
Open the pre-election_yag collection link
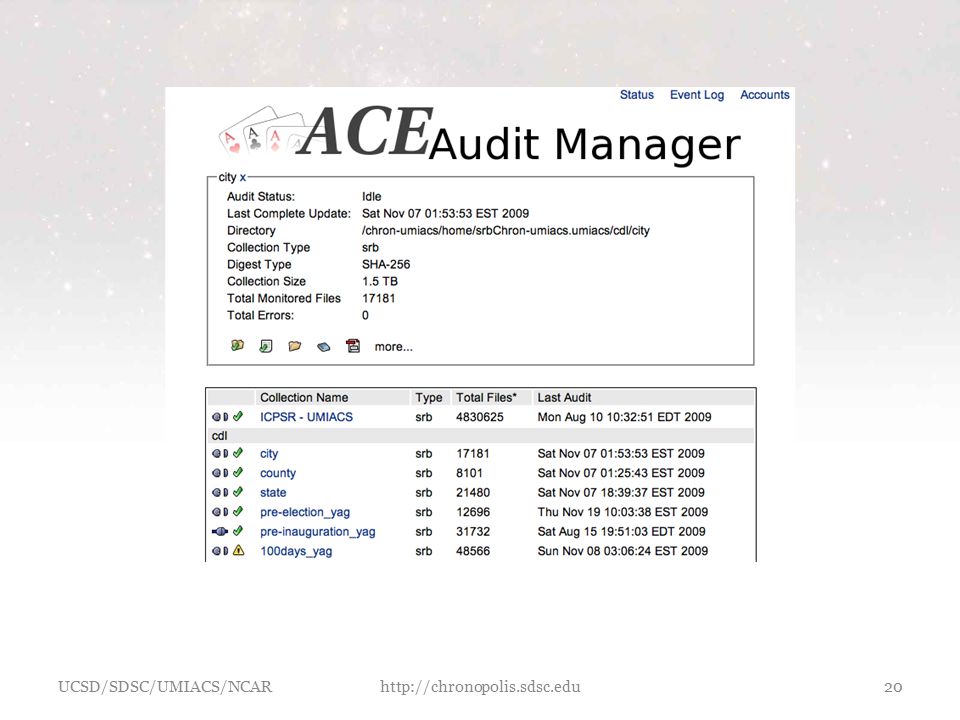305,512
